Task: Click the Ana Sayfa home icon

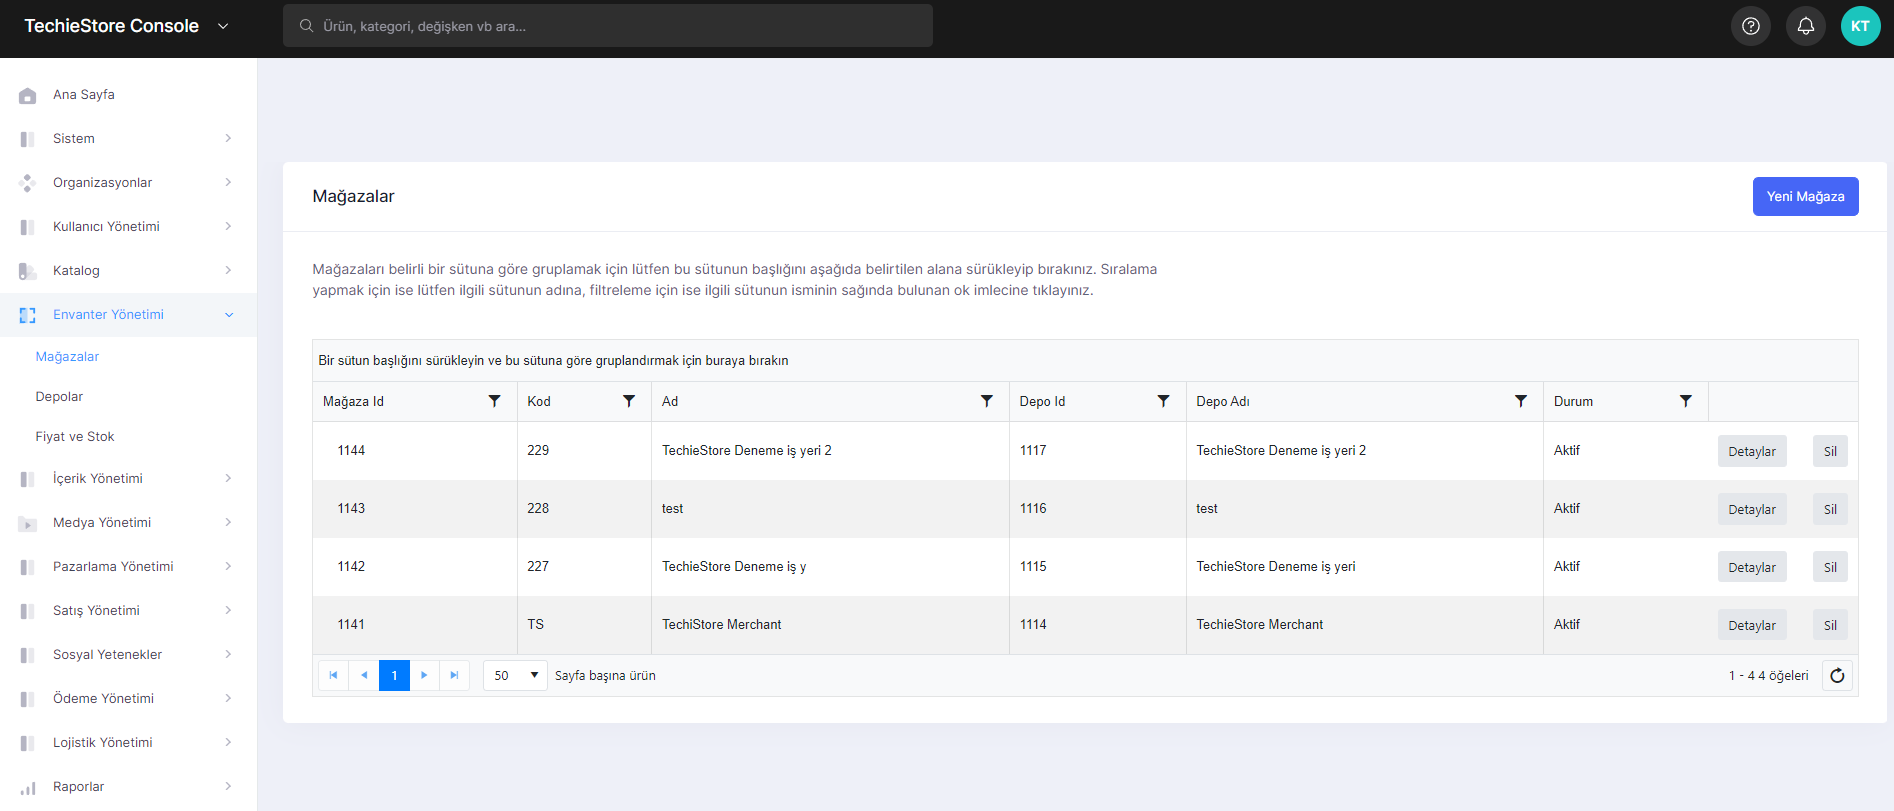Action: [x=28, y=95]
